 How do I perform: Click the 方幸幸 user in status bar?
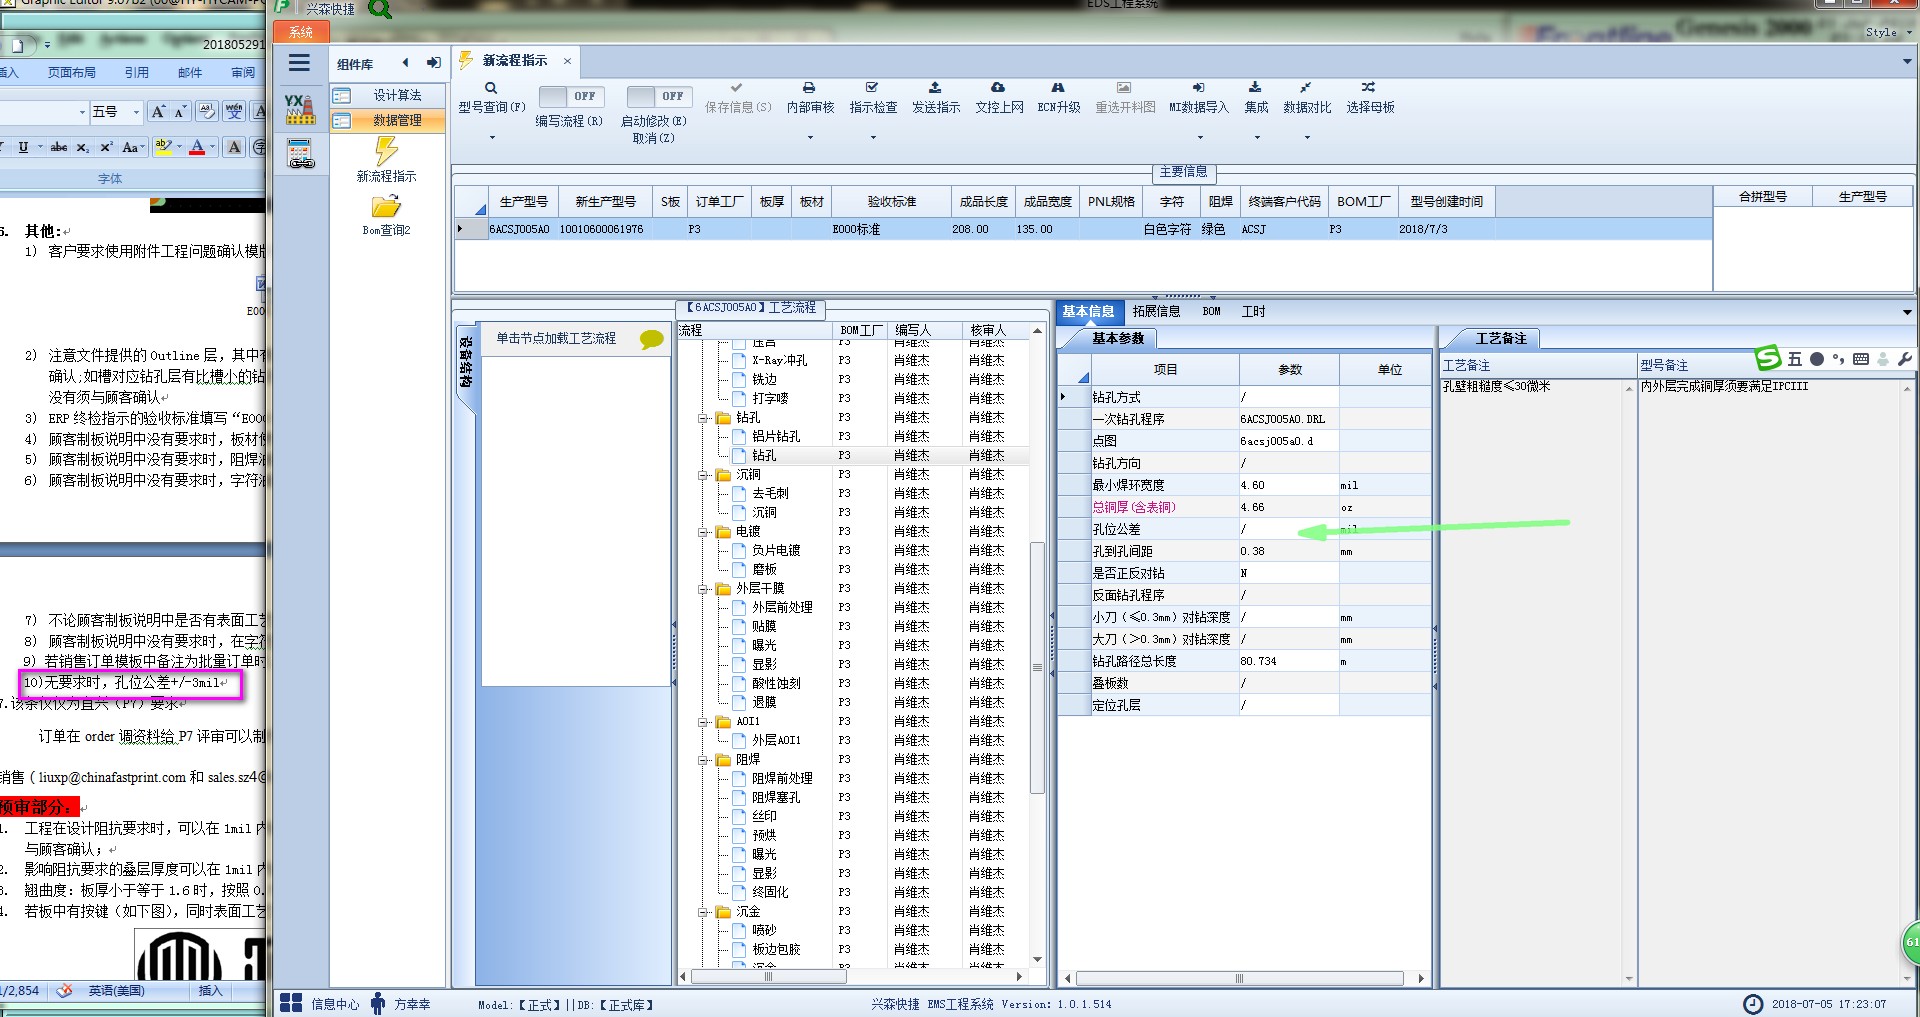[x=400, y=1003]
